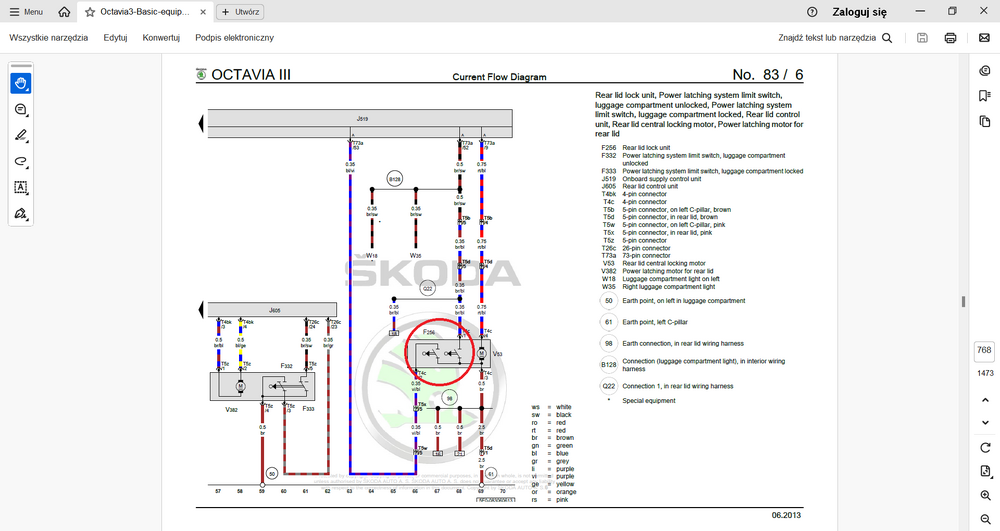The height and width of the screenshot is (531, 1000).
Task: Star the Octavia3 document tab
Action: (x=90, y=12)
